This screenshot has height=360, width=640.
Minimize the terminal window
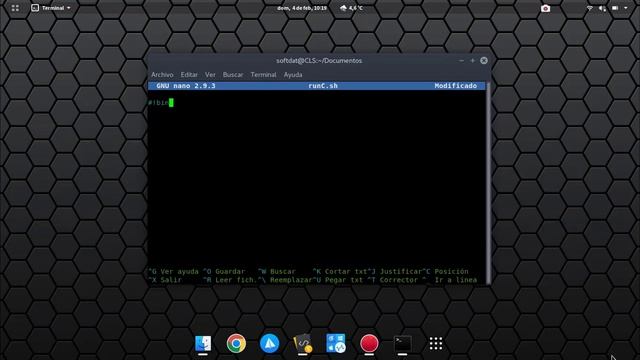[461, 60]
